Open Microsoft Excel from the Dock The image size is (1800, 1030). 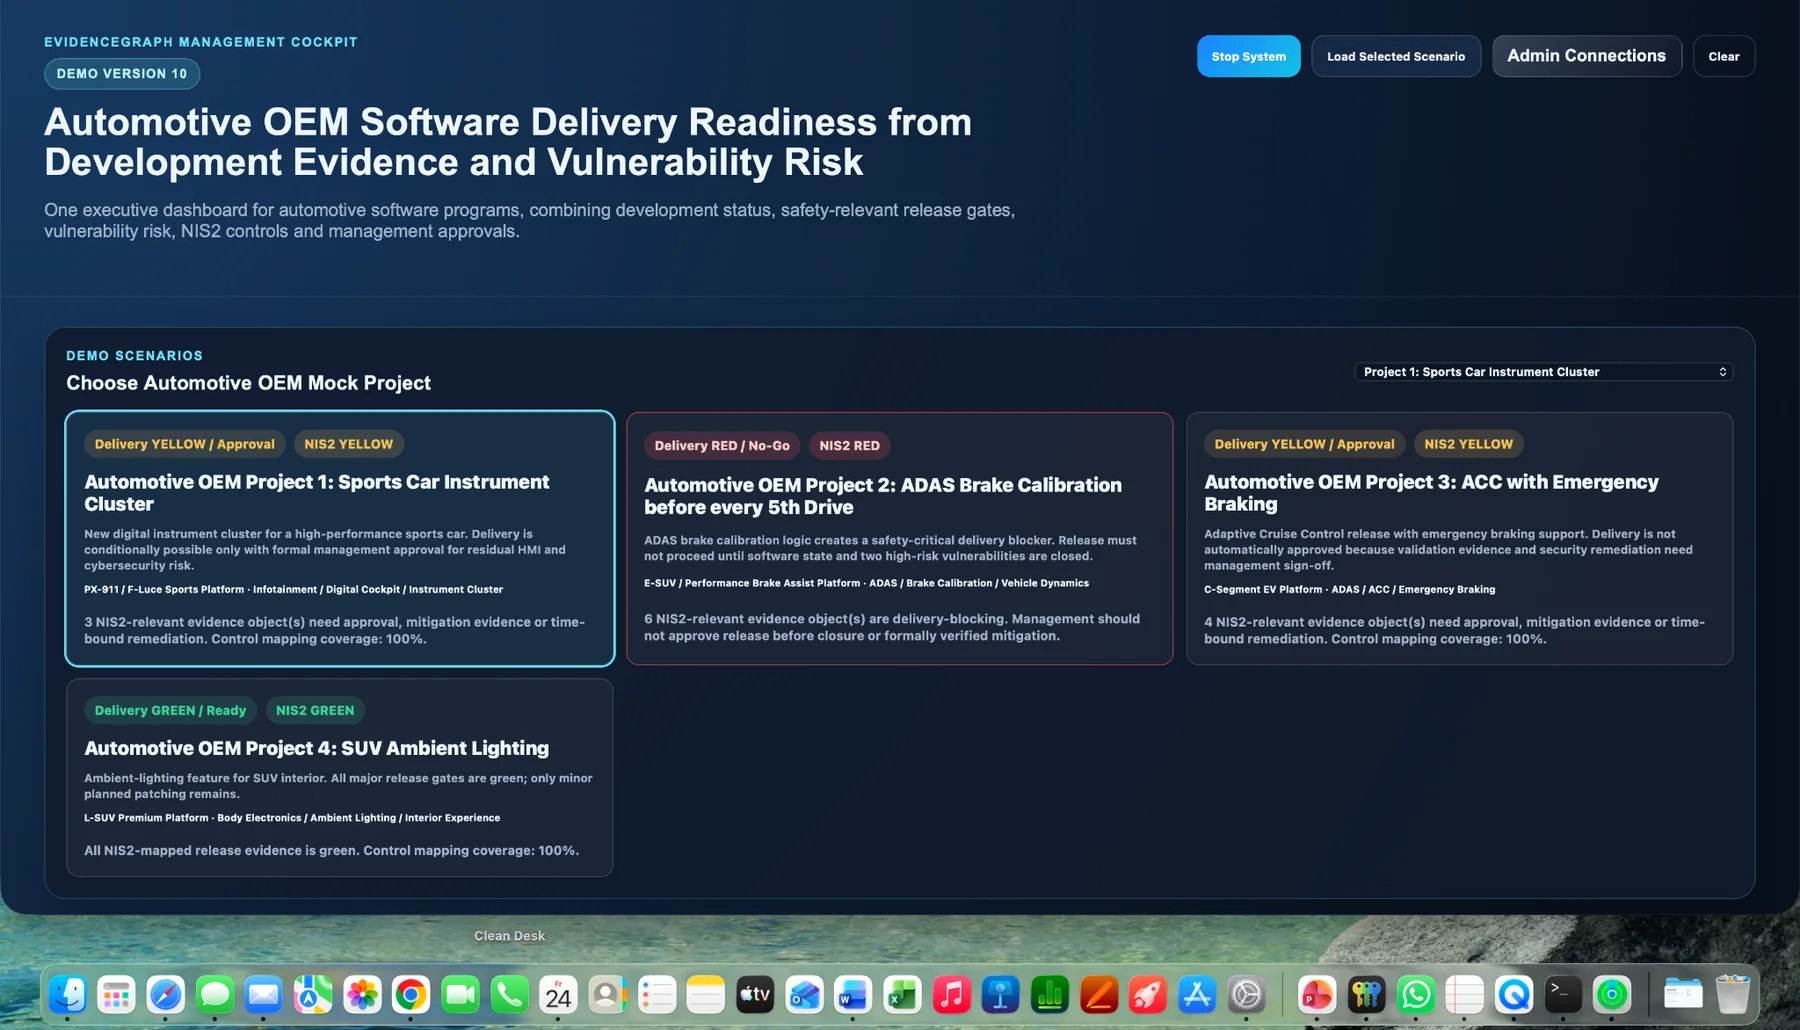click(x=902, y=995)
